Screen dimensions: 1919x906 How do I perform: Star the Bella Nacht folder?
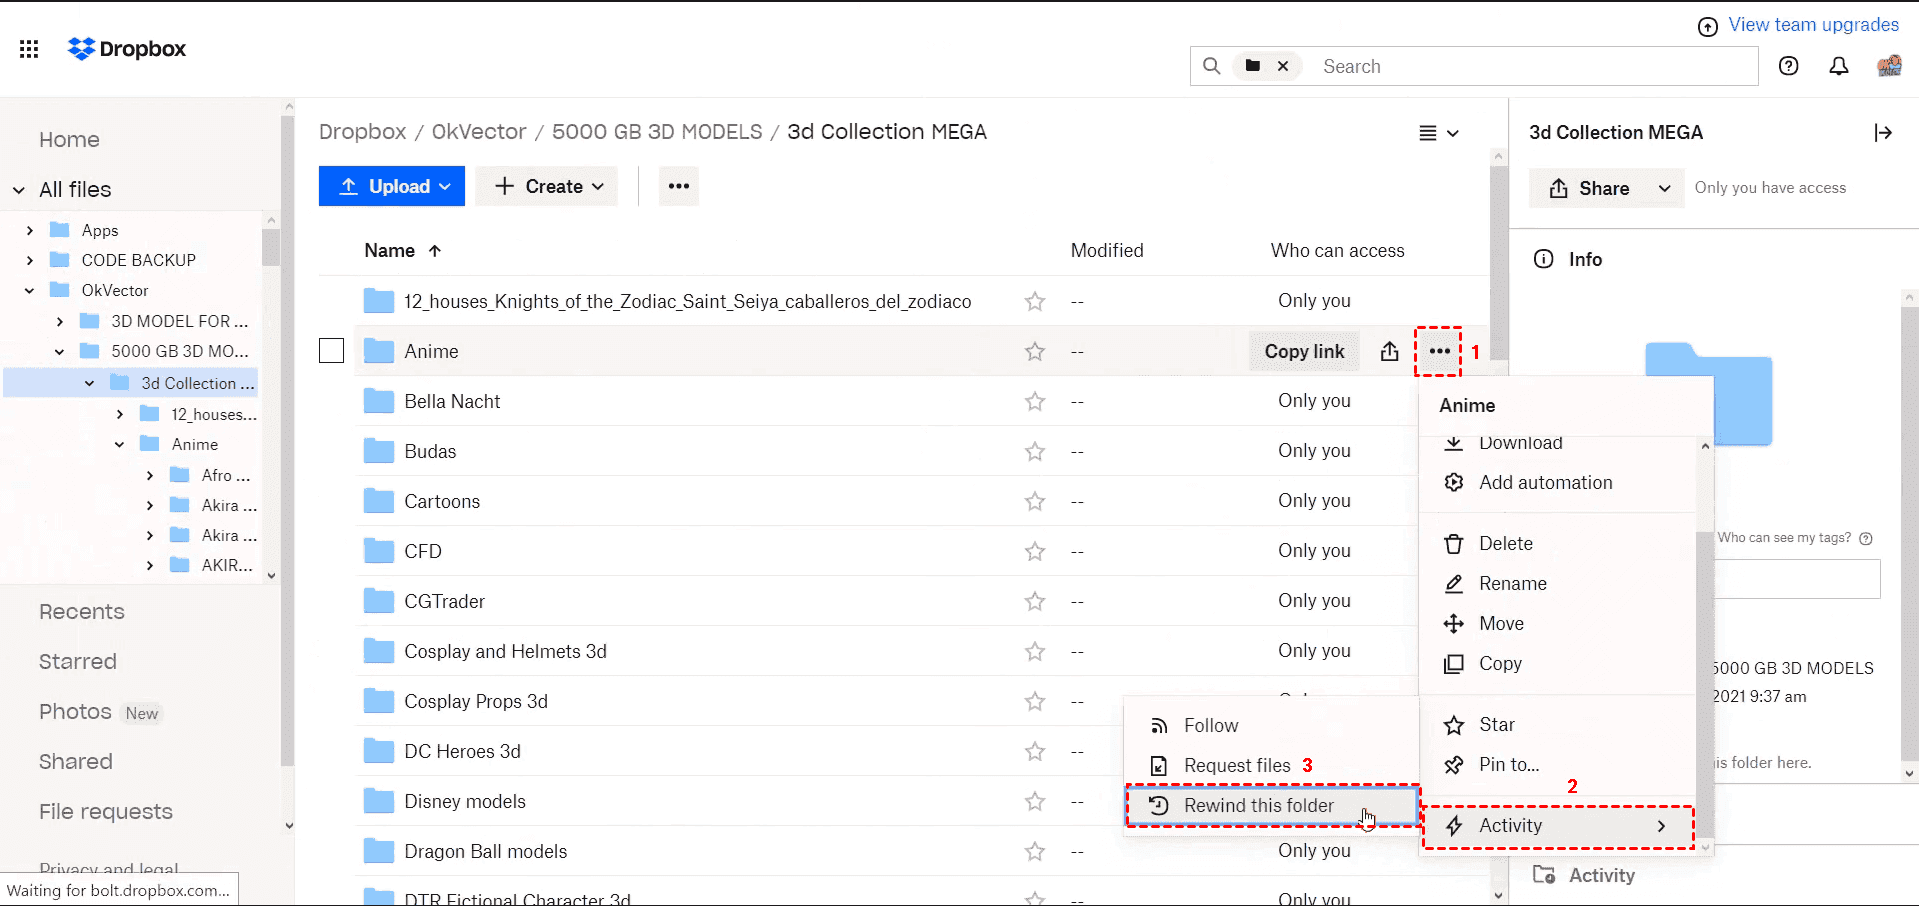[x=1034, y=401]
